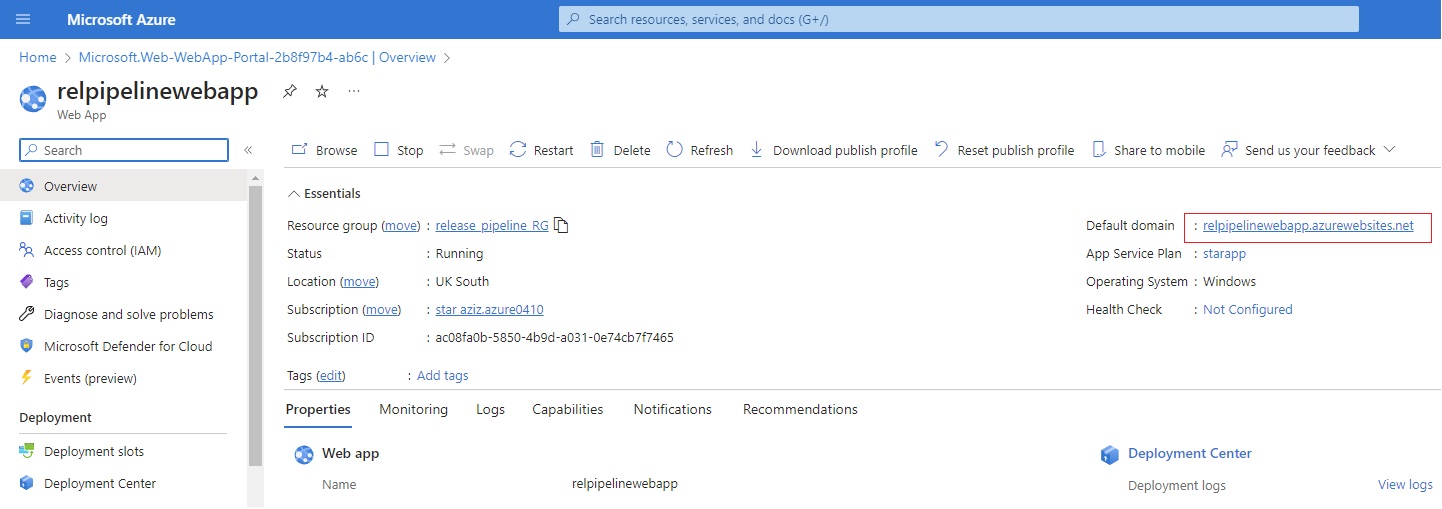The height and width of the screenshot is (509, 1442).
Task: Focus the global search resources box
Action: [959, 19]
